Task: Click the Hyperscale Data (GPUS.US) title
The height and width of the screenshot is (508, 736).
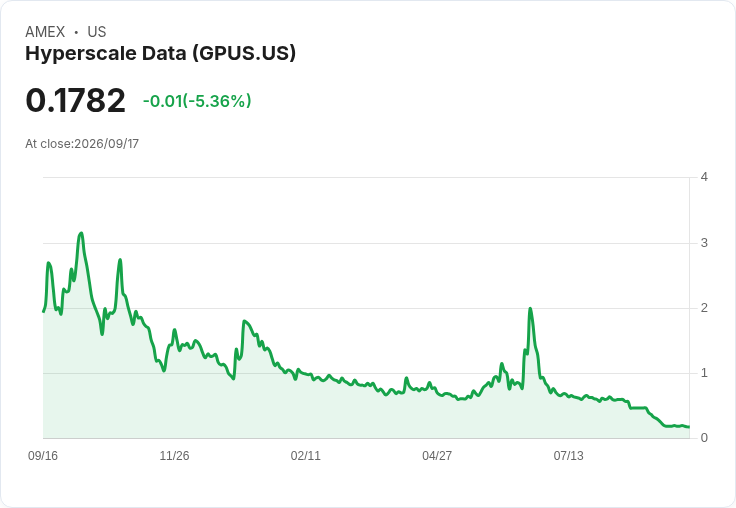Action: click(161, 54)
